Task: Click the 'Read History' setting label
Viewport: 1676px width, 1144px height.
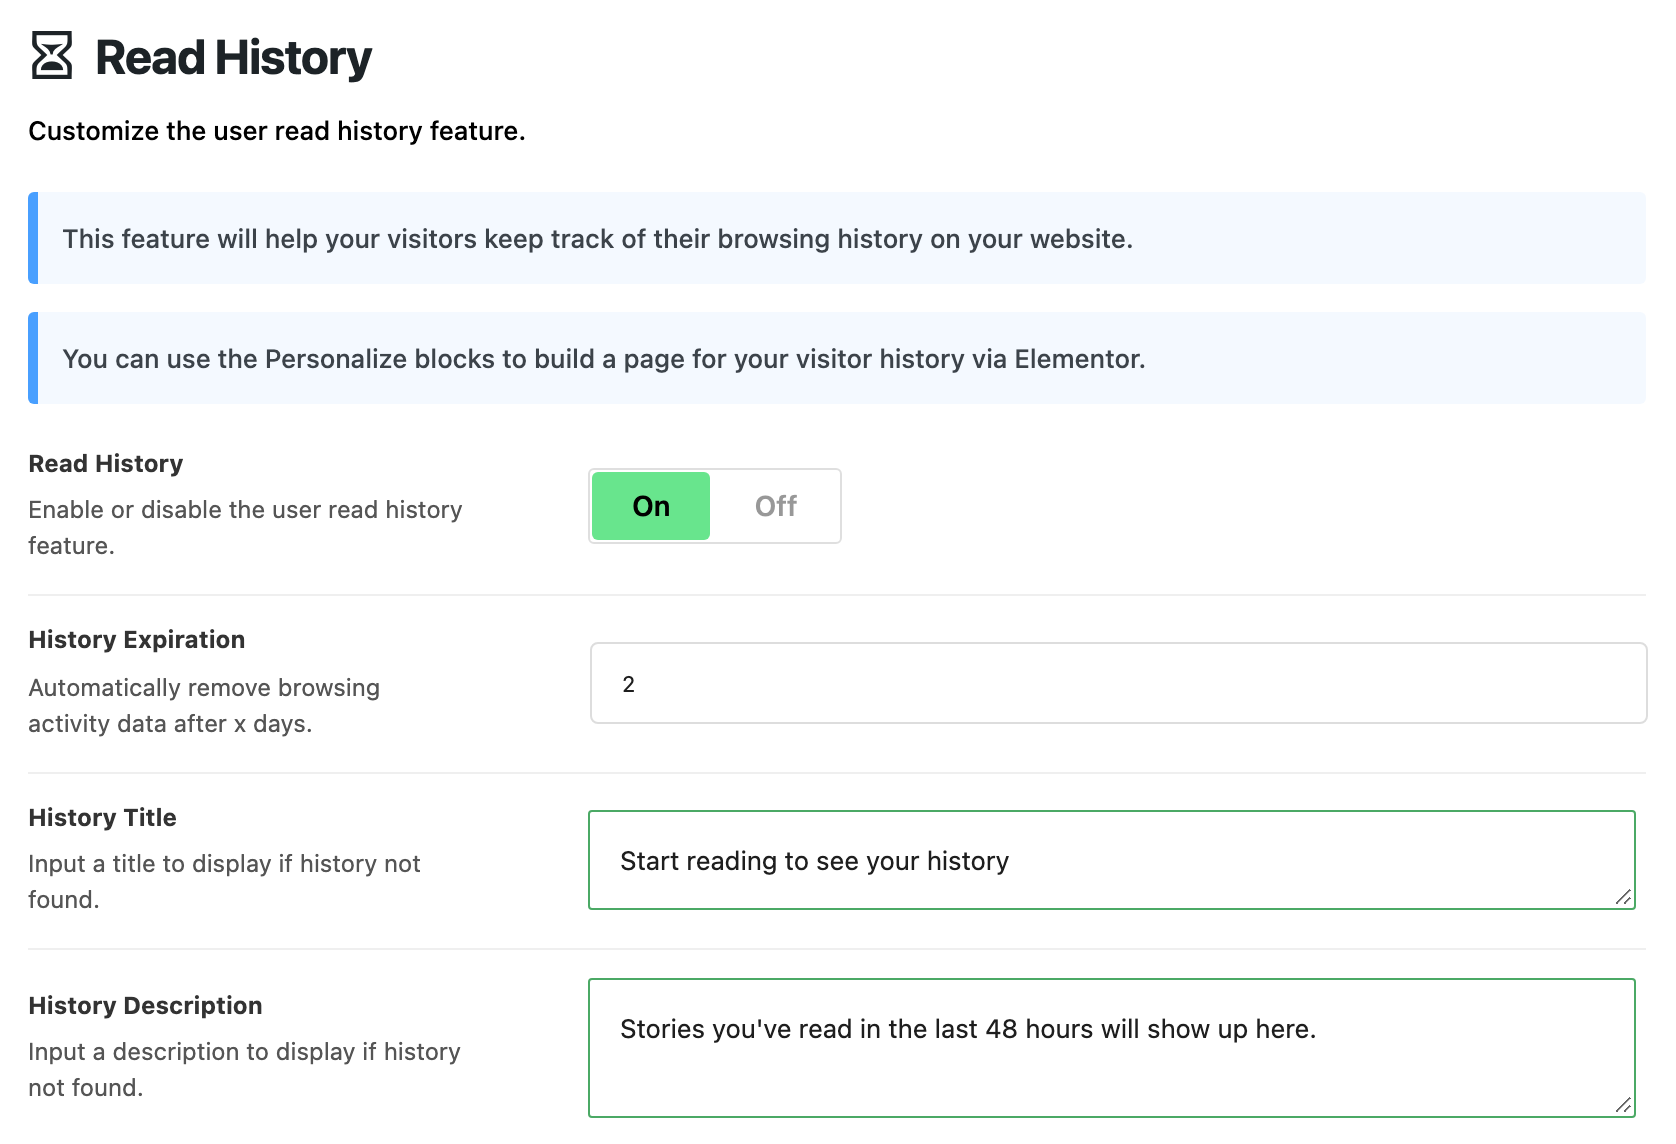Action: coord(106,464)
